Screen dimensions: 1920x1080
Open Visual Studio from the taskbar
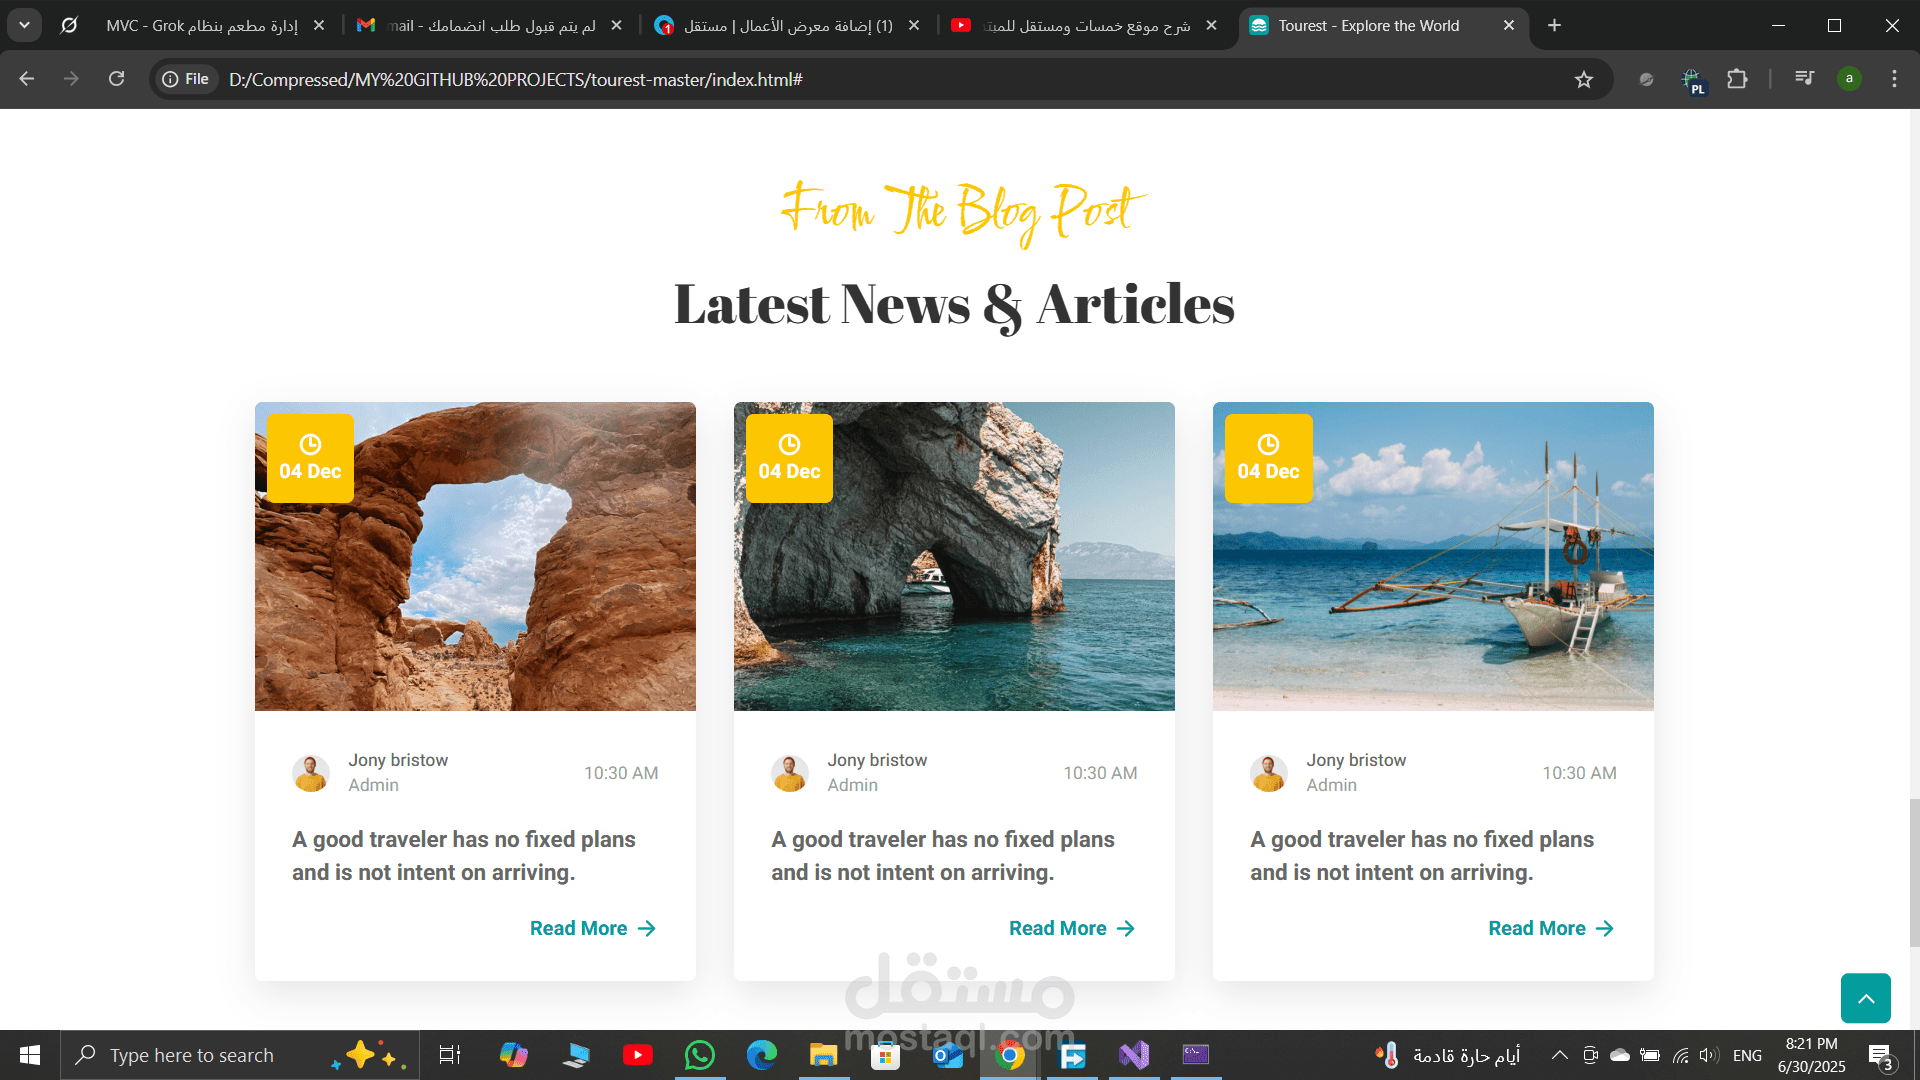coord(1134,1055)
